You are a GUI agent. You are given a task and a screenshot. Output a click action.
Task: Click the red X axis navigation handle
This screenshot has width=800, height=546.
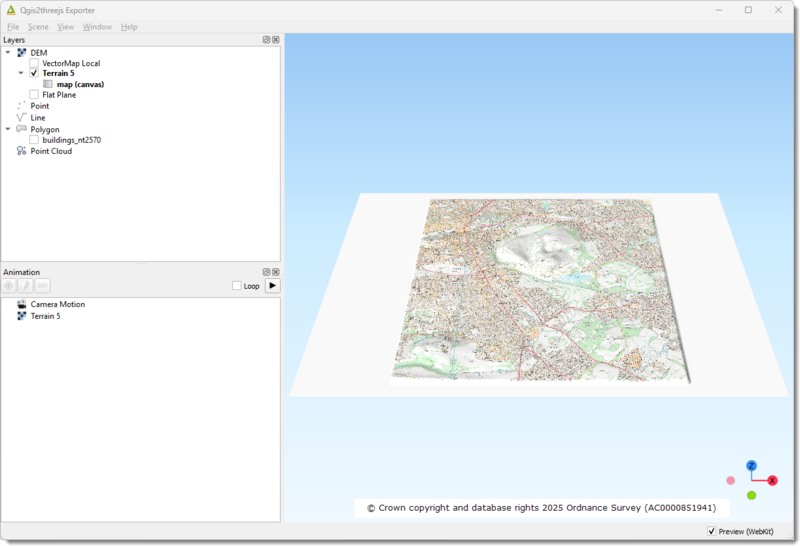coord(772,481)
